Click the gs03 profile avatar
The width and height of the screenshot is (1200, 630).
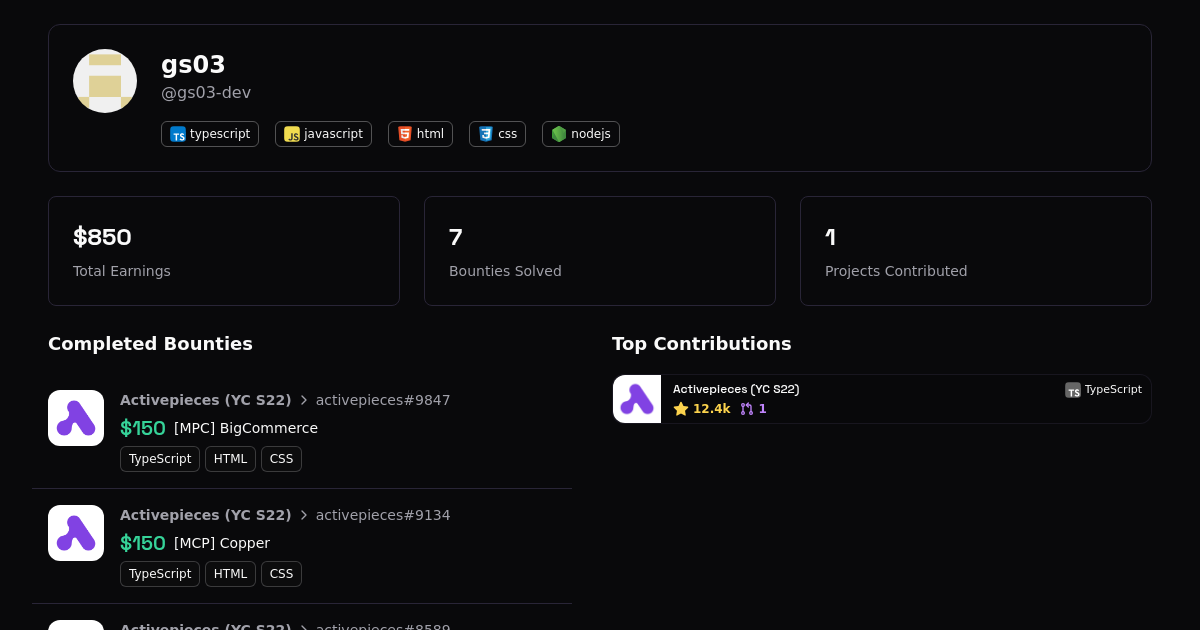105,81
